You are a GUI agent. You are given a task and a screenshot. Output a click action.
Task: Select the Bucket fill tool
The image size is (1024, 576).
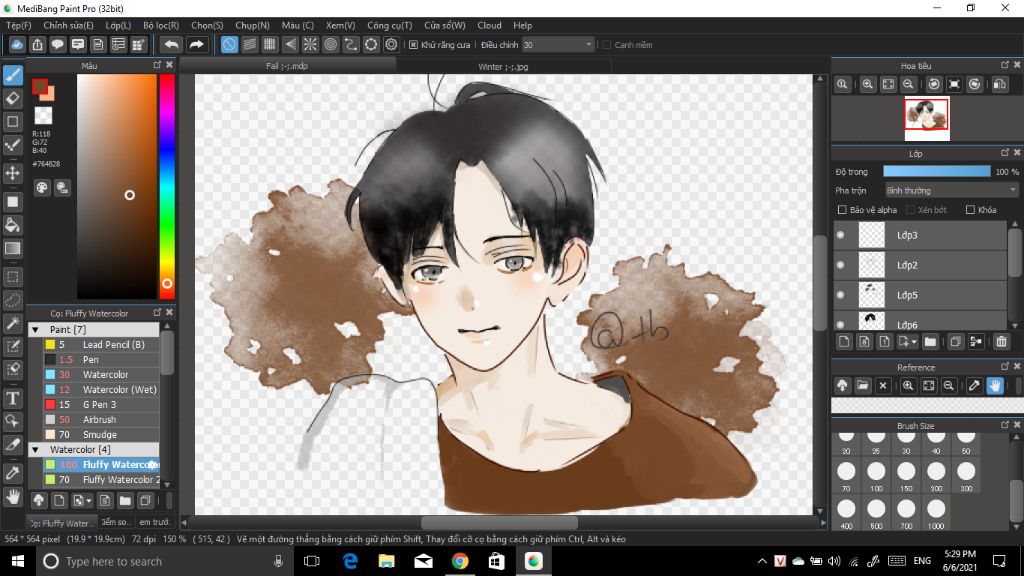[12, 225]
